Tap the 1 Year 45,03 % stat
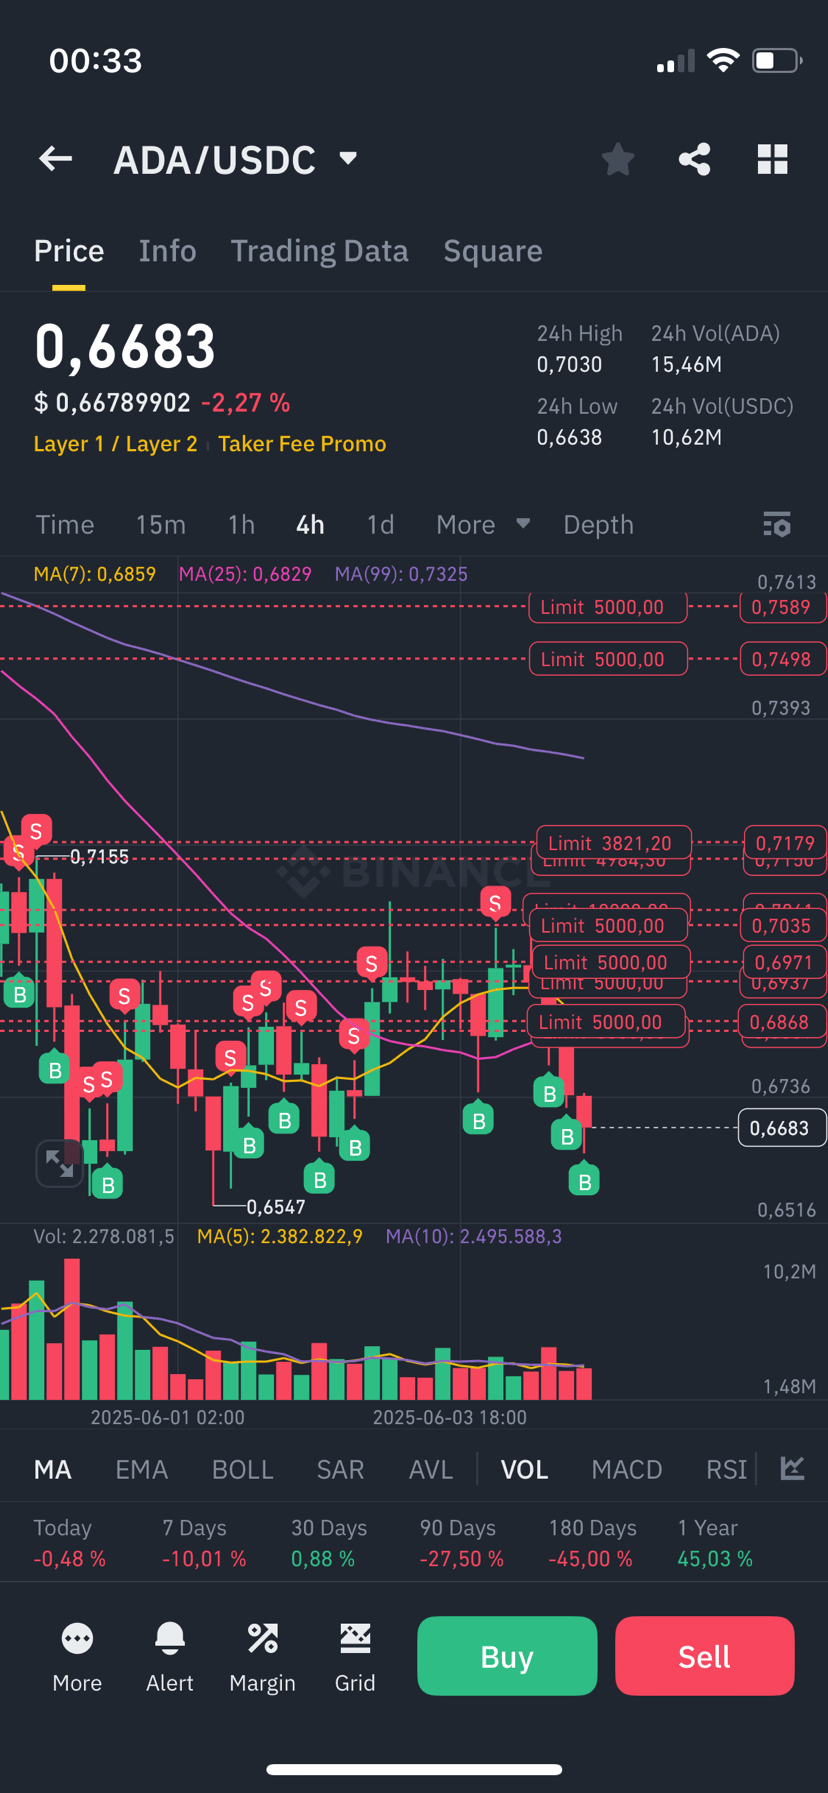 pyautogui.click(x=715, y=1543)
